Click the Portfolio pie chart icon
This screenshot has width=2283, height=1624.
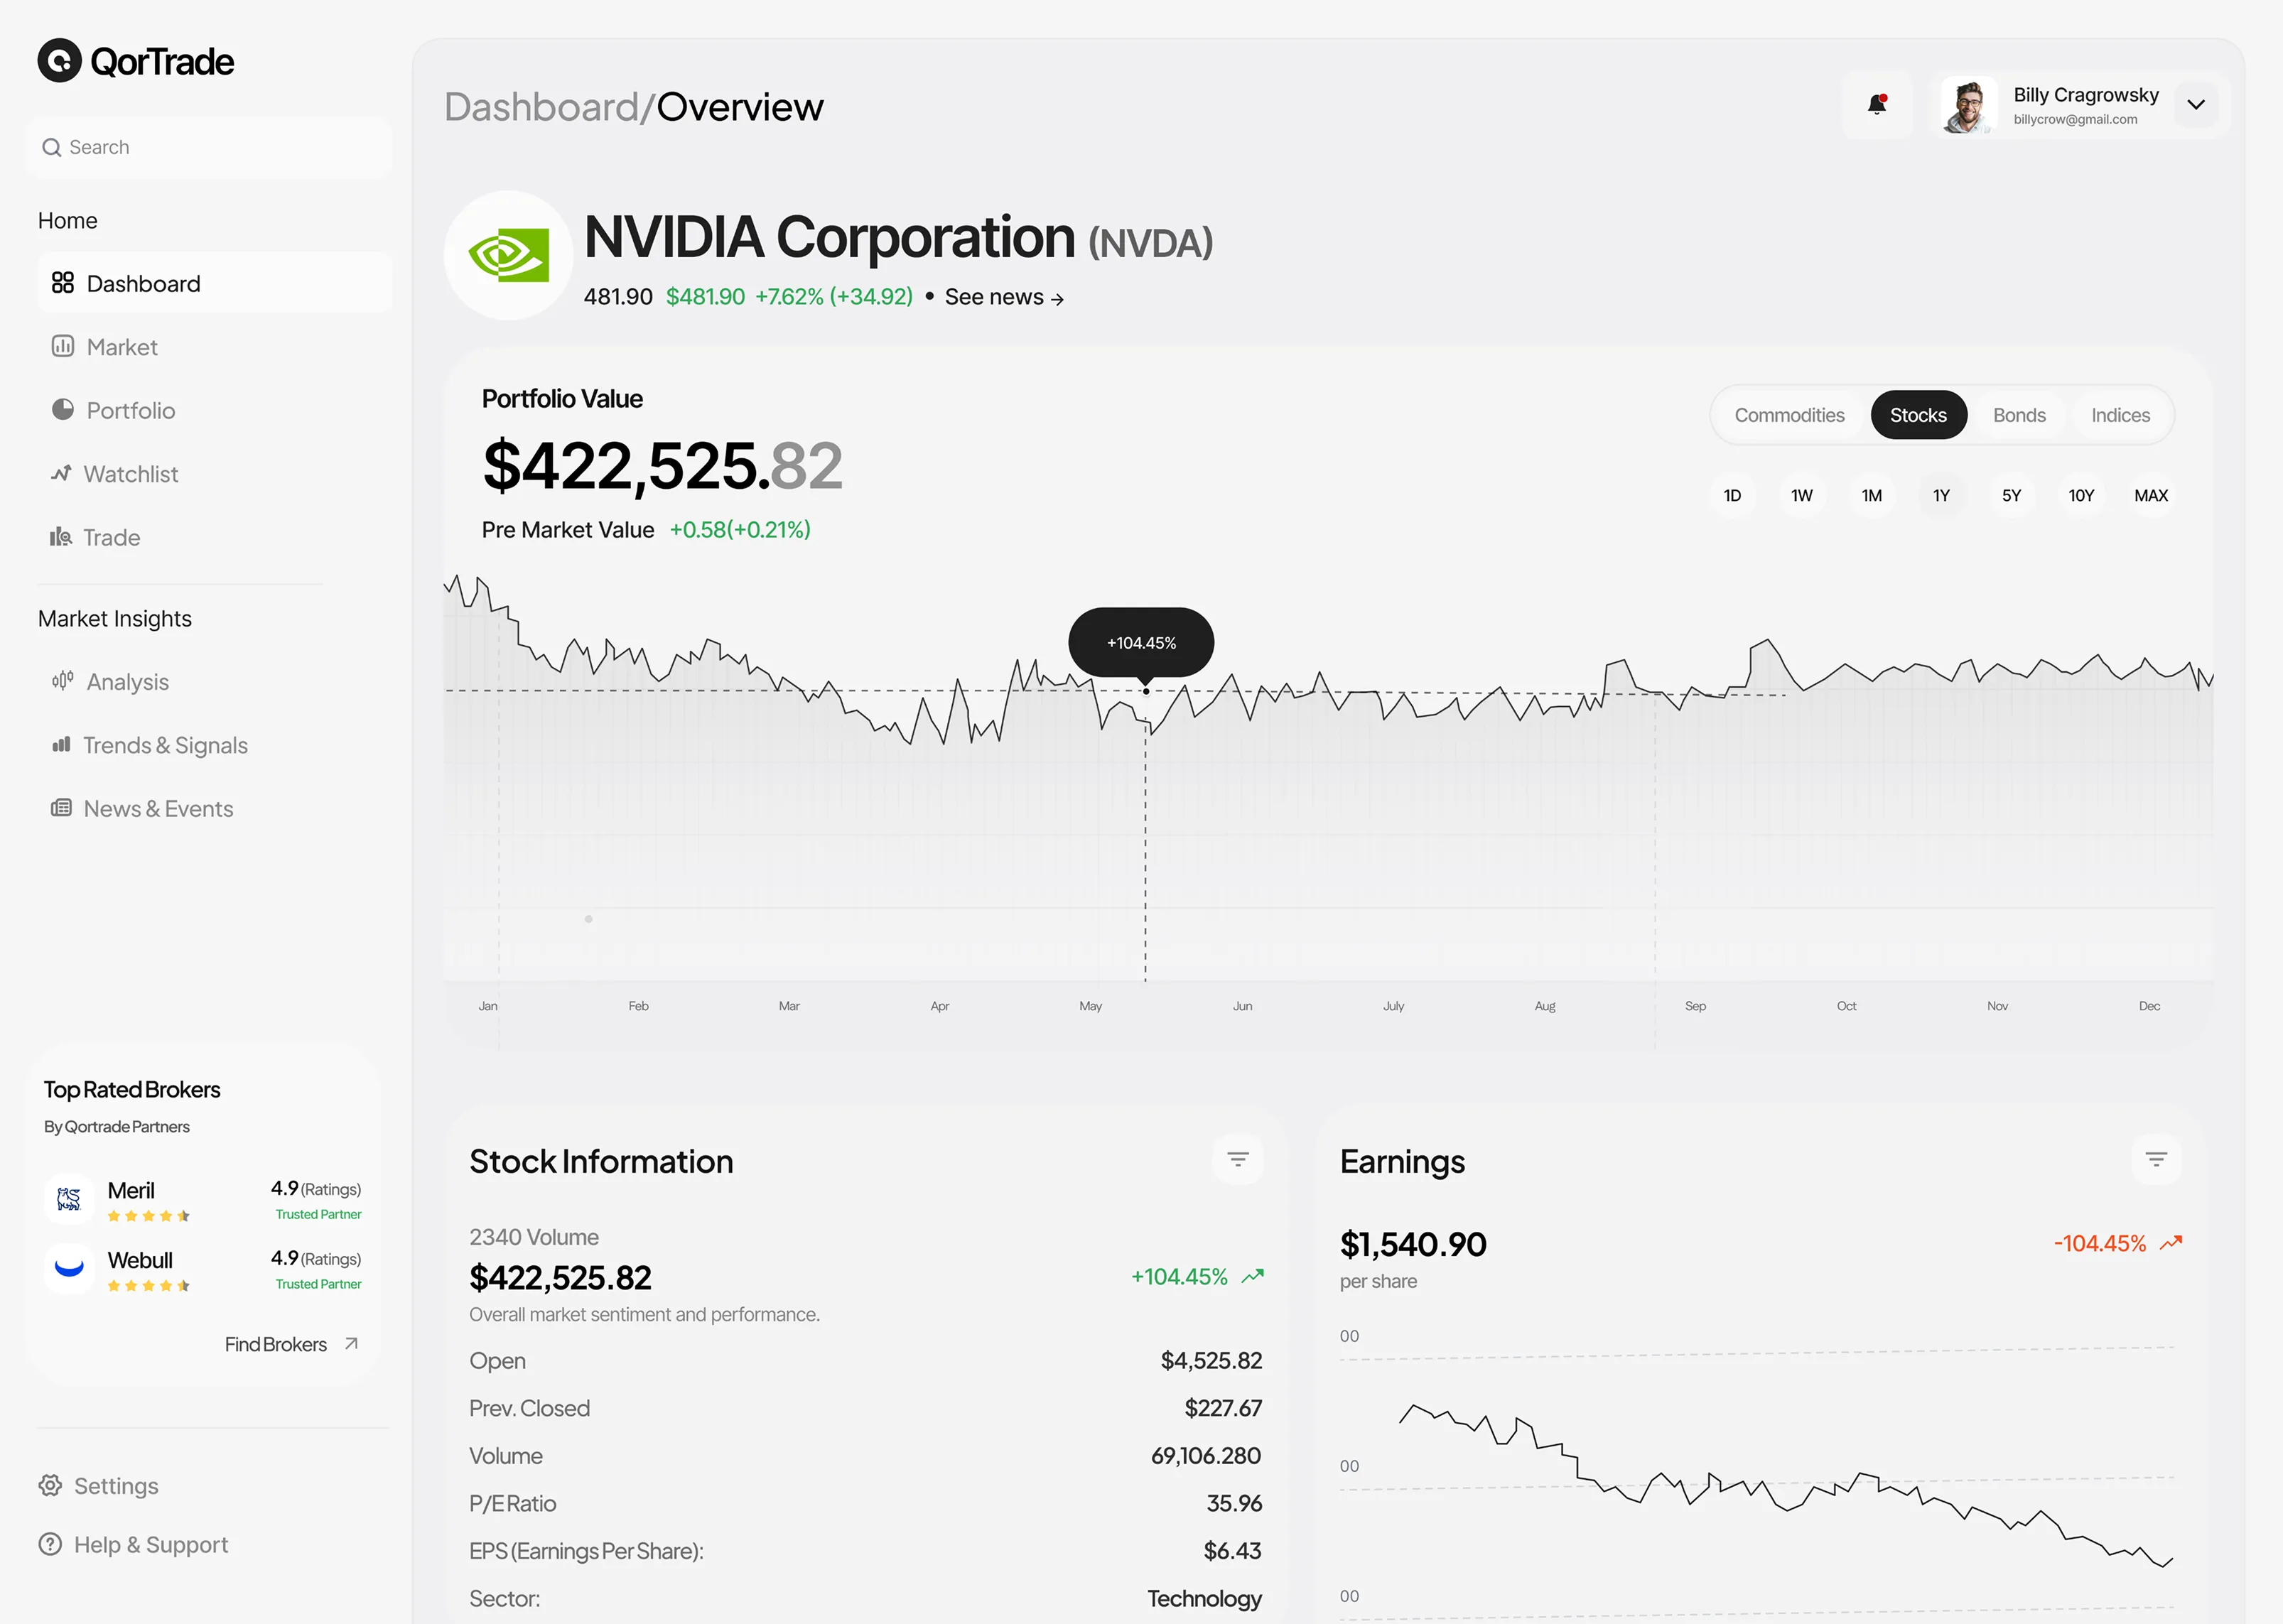click(x=63, y=410)
